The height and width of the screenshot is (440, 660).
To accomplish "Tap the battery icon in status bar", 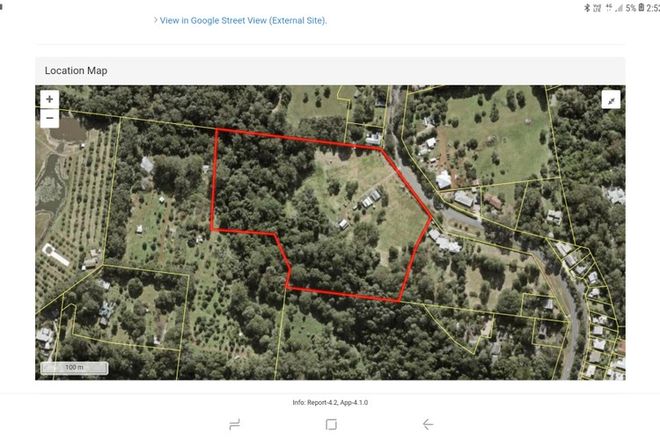I will [x=641, y=7].
